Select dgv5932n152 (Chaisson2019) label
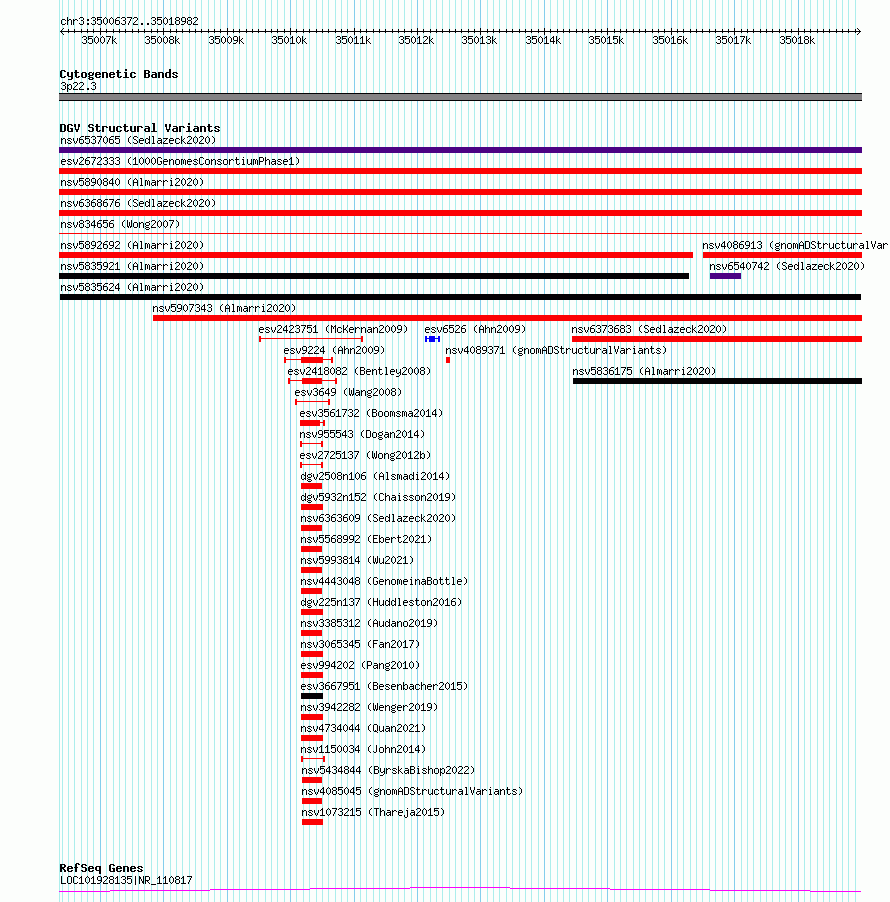Screen dimensions: 890x902 pyautogui.click(x=378, y=498)
